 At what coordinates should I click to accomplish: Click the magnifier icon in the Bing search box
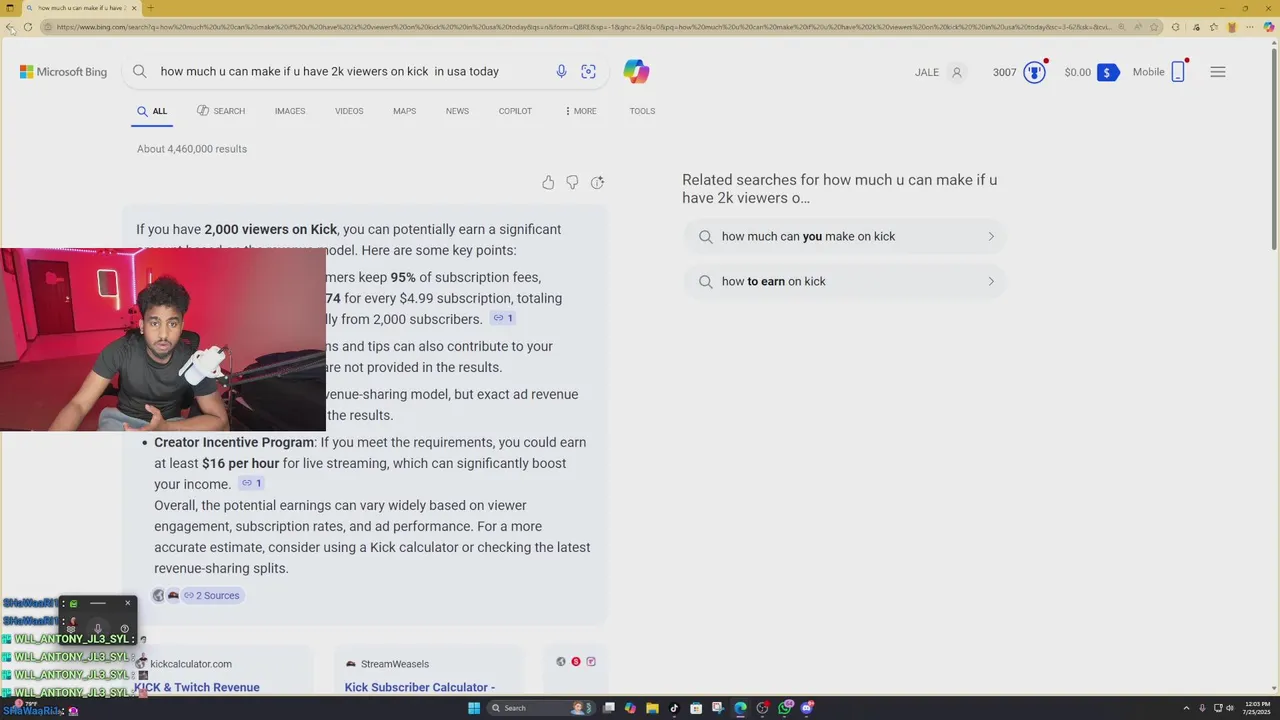pyautogui.click(x=140, y=71)
